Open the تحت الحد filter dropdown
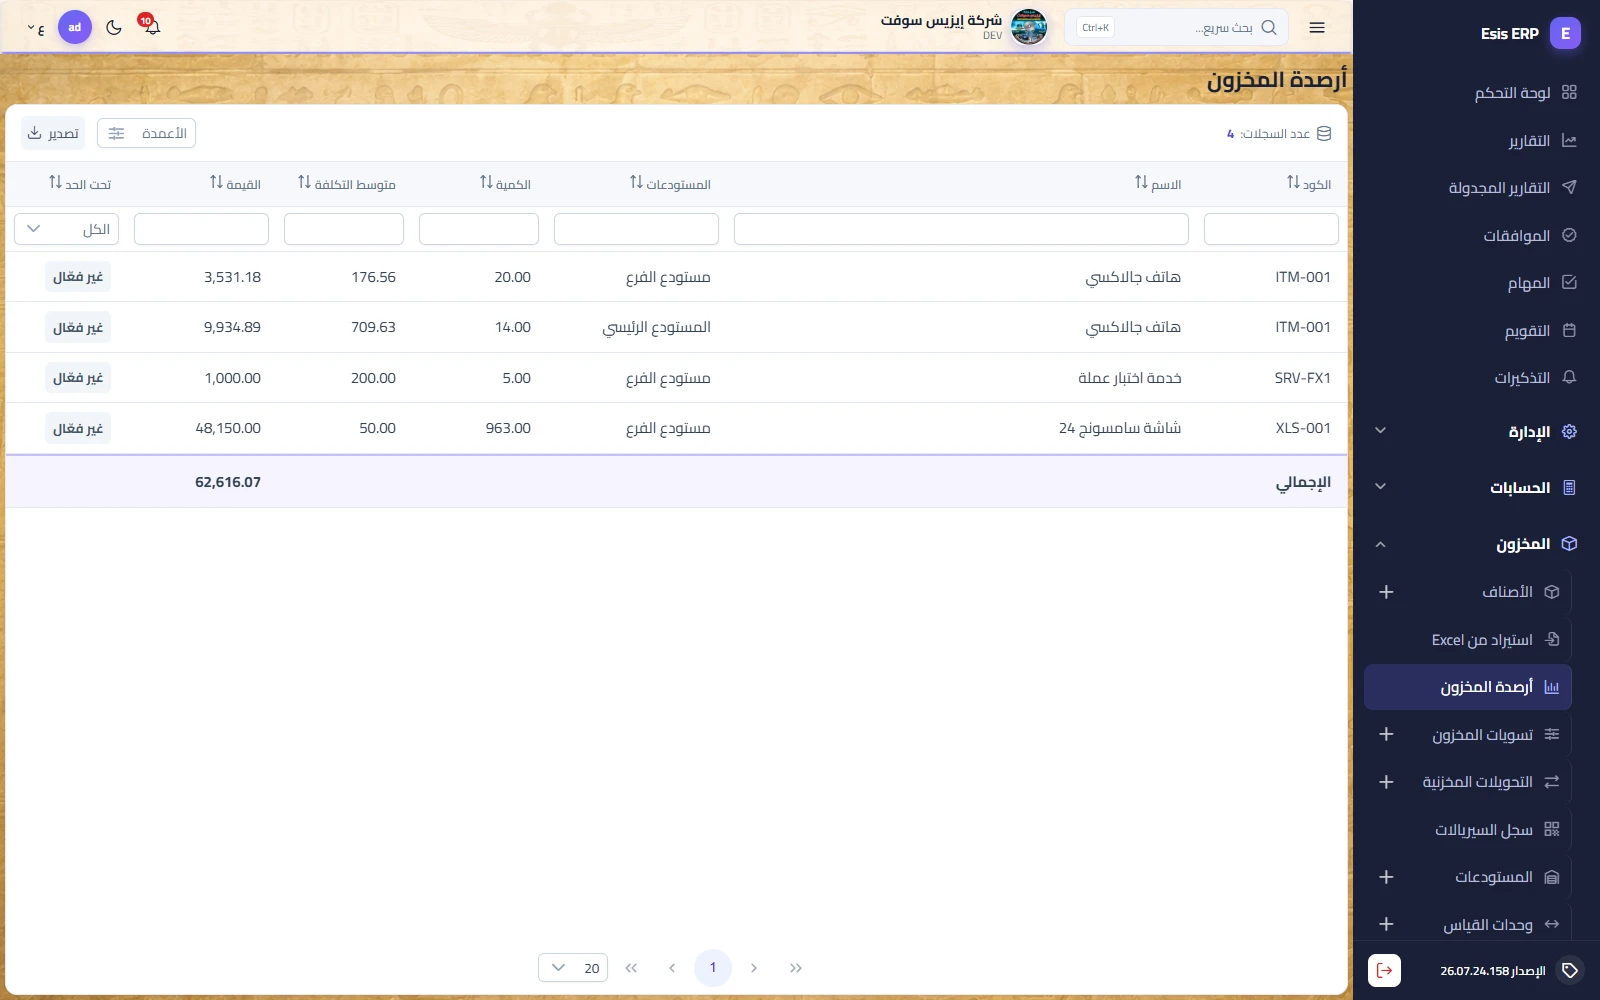The height and width of the screenshot is (1000, 1600). pos(66,229)
